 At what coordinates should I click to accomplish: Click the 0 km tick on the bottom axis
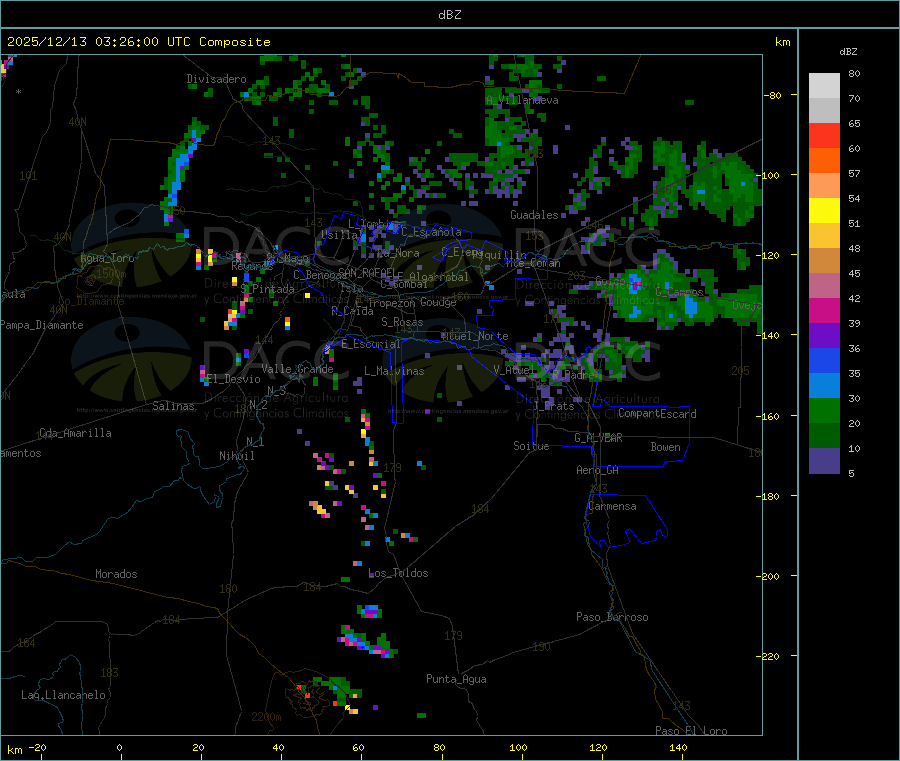[119, 747]
